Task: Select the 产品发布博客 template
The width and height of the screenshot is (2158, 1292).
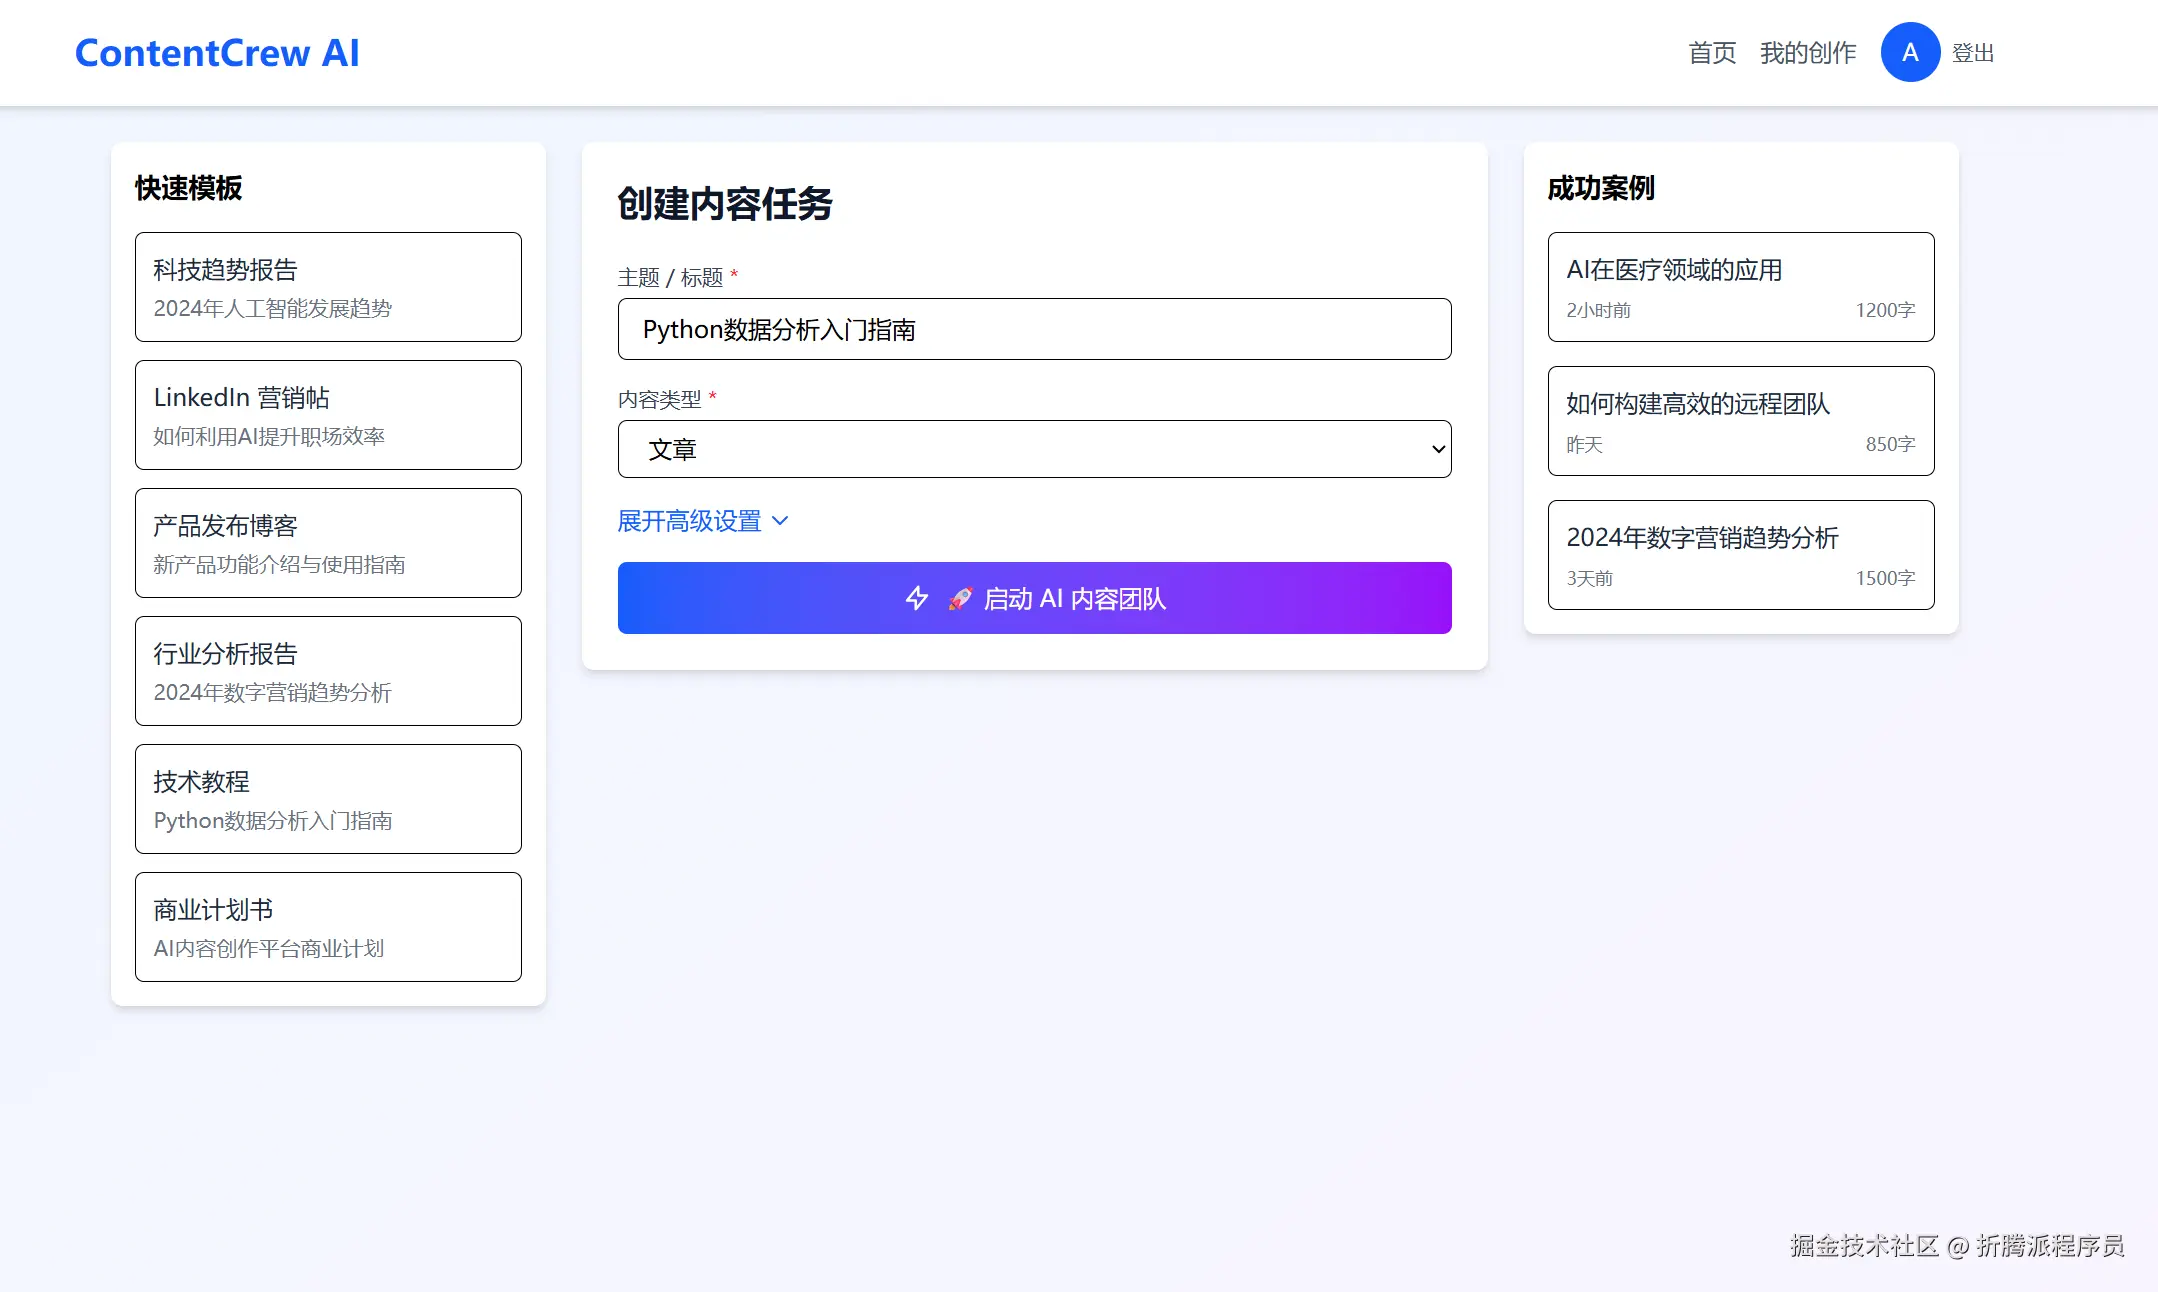Action: 328,543
